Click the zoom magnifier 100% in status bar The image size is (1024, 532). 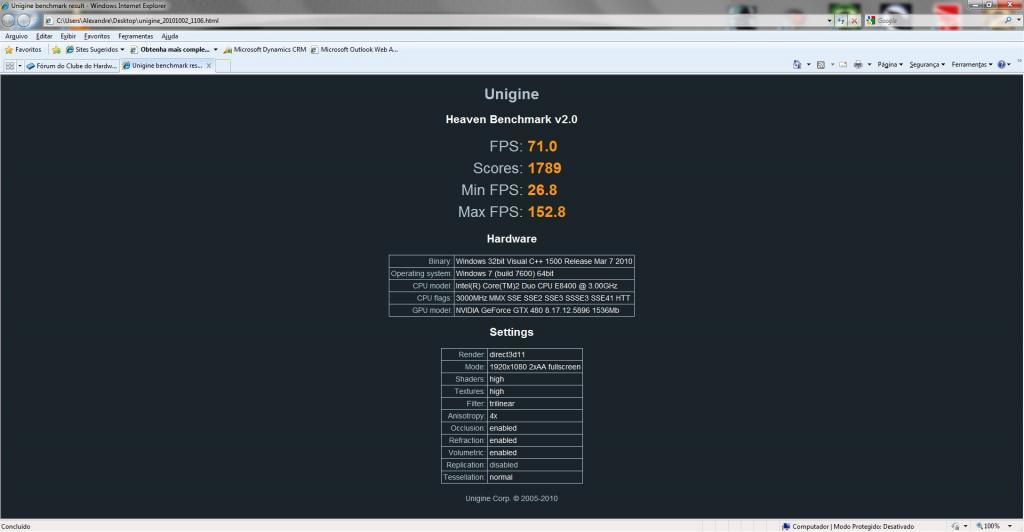click(x=988, y=526)
